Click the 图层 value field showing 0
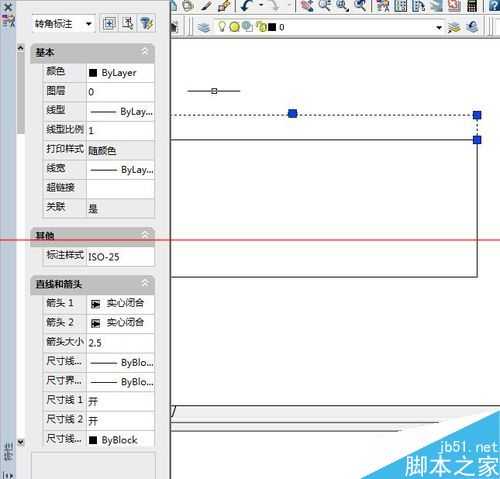The height and width of the screenshot is (479, 500). point(120,92)
